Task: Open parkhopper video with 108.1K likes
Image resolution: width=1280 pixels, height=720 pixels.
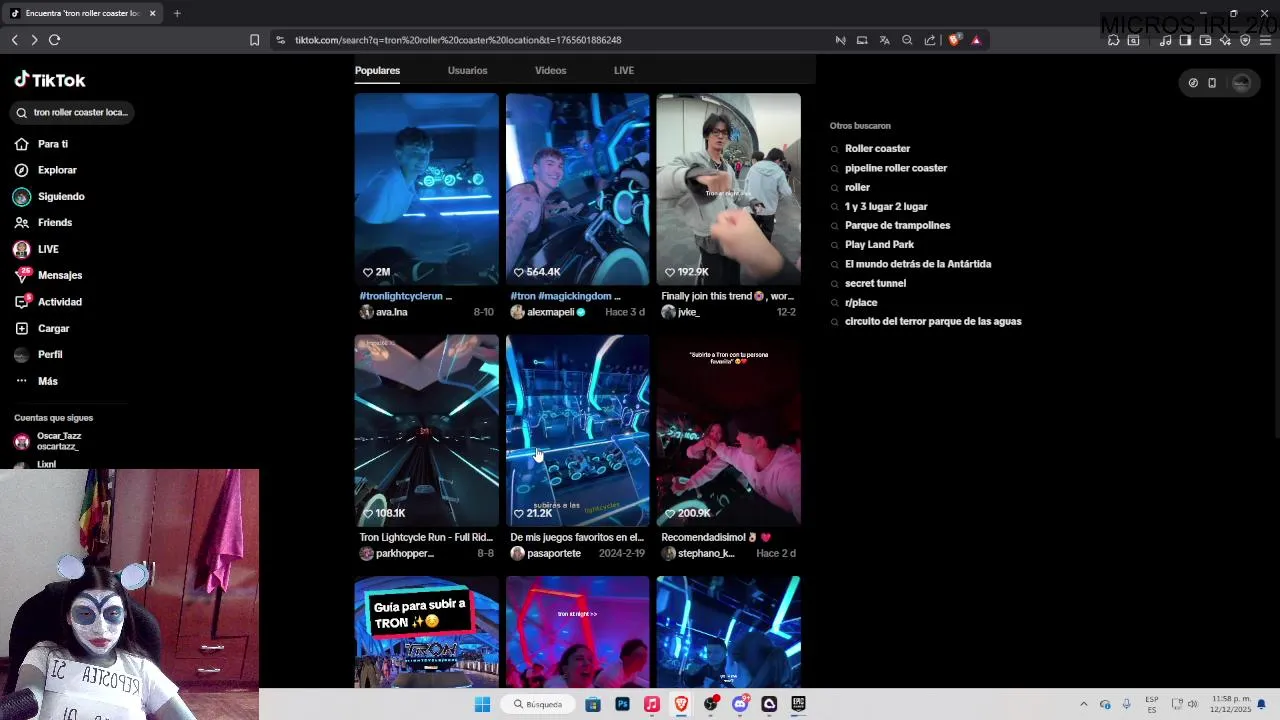Action: pos(426,430)
